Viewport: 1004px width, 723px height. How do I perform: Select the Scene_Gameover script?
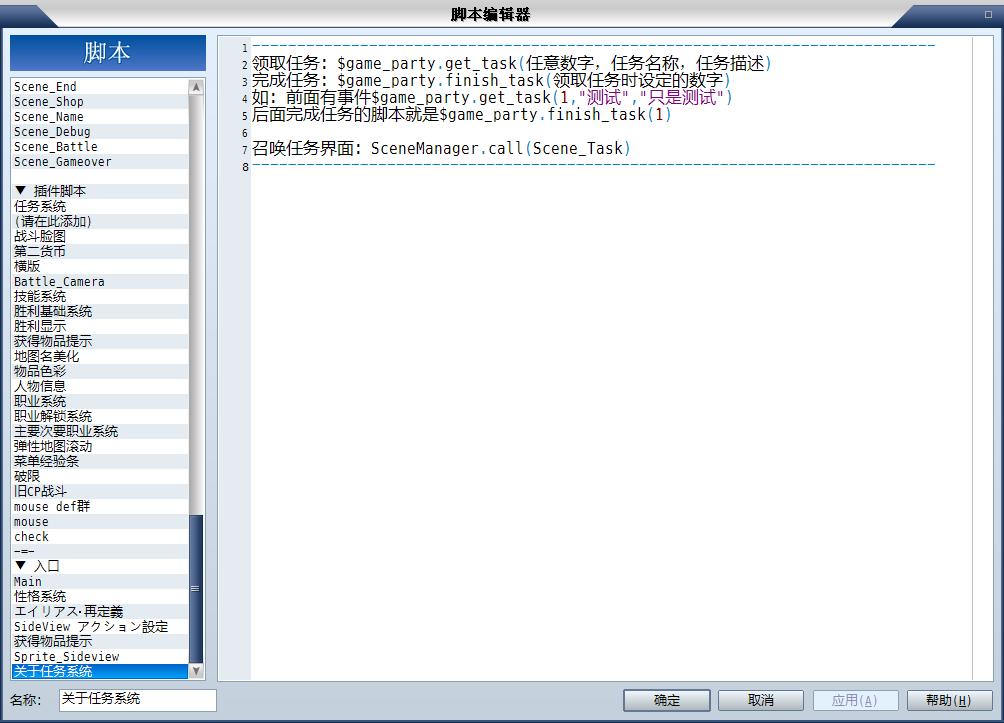[101, 161]
